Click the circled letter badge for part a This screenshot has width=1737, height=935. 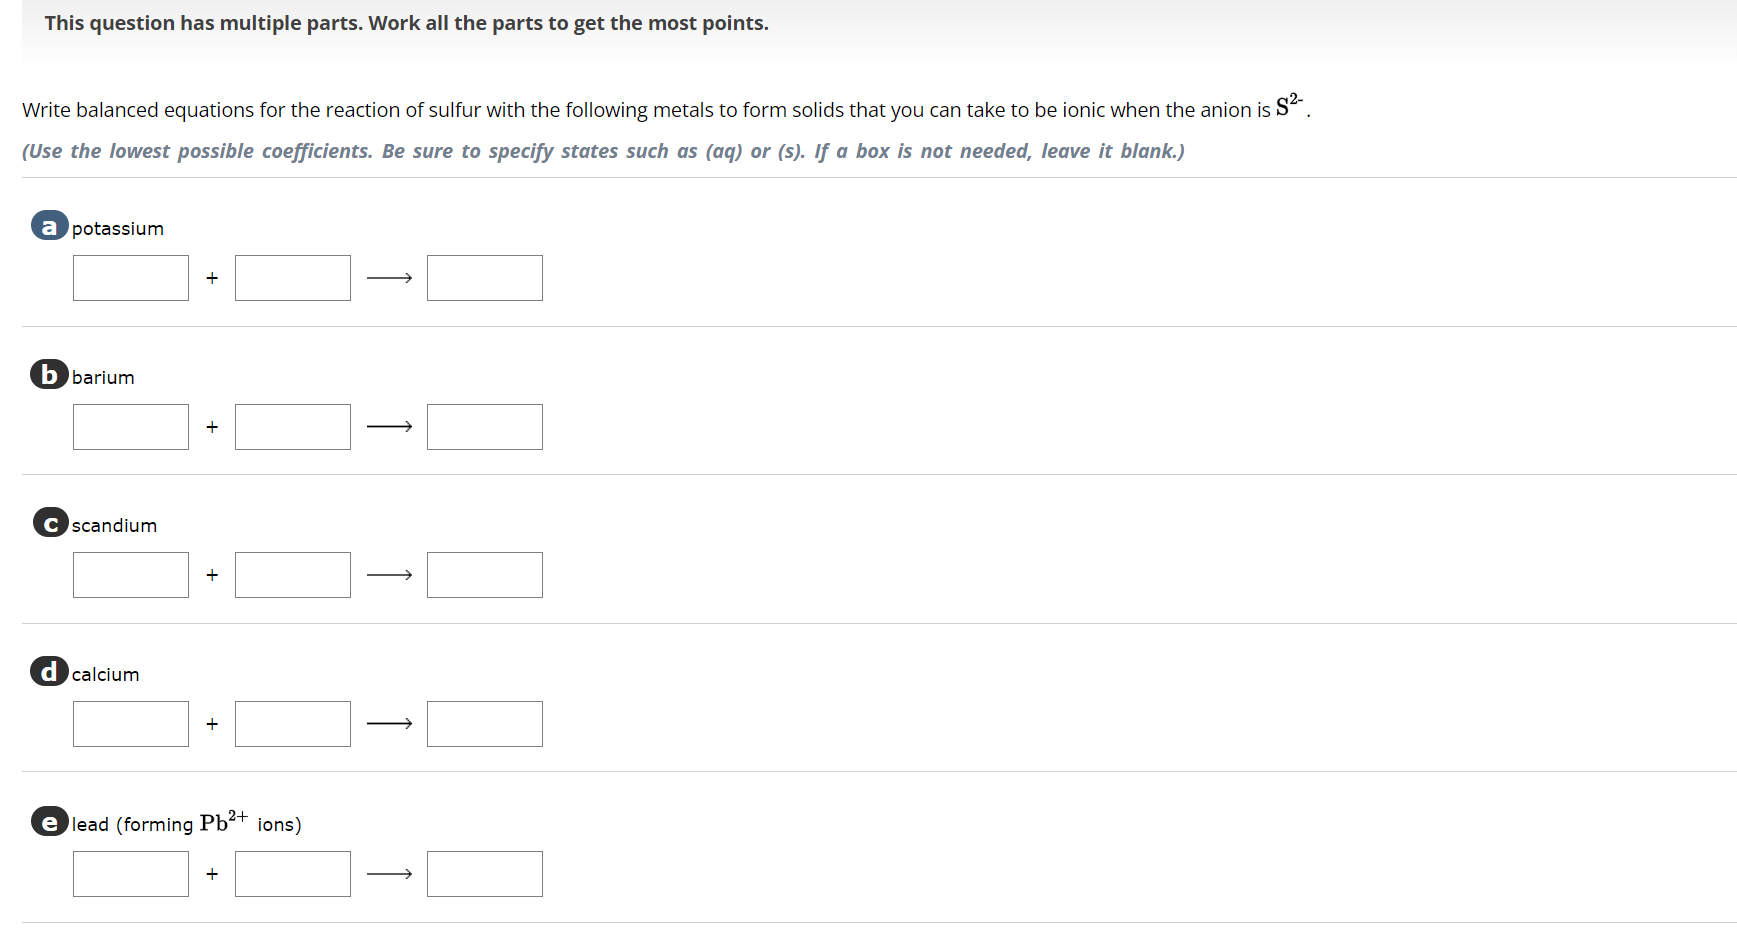click(48, 228)
